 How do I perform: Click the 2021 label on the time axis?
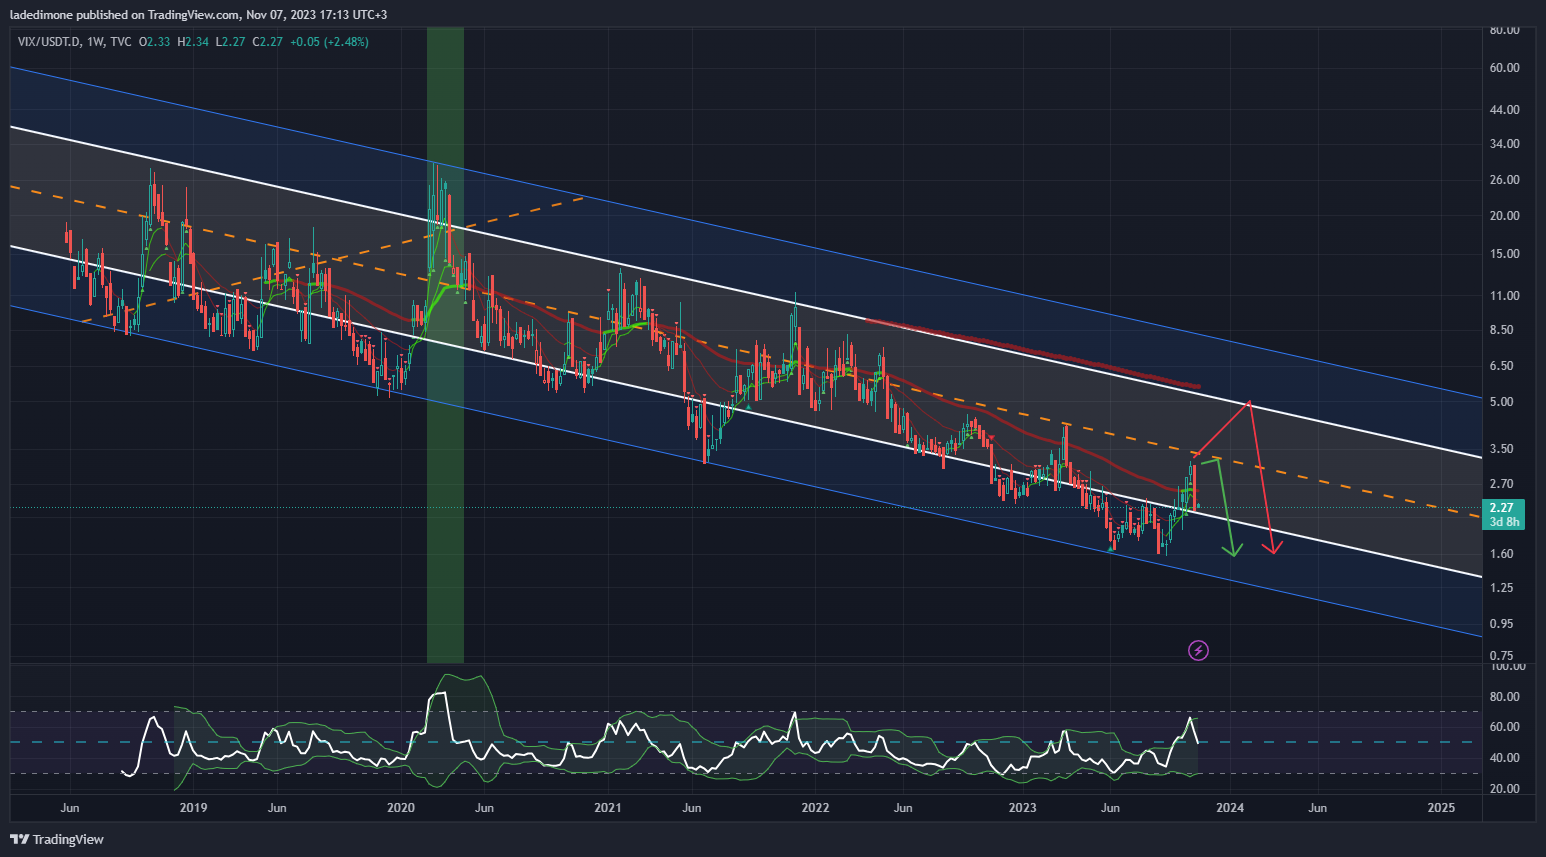[608, 808]
